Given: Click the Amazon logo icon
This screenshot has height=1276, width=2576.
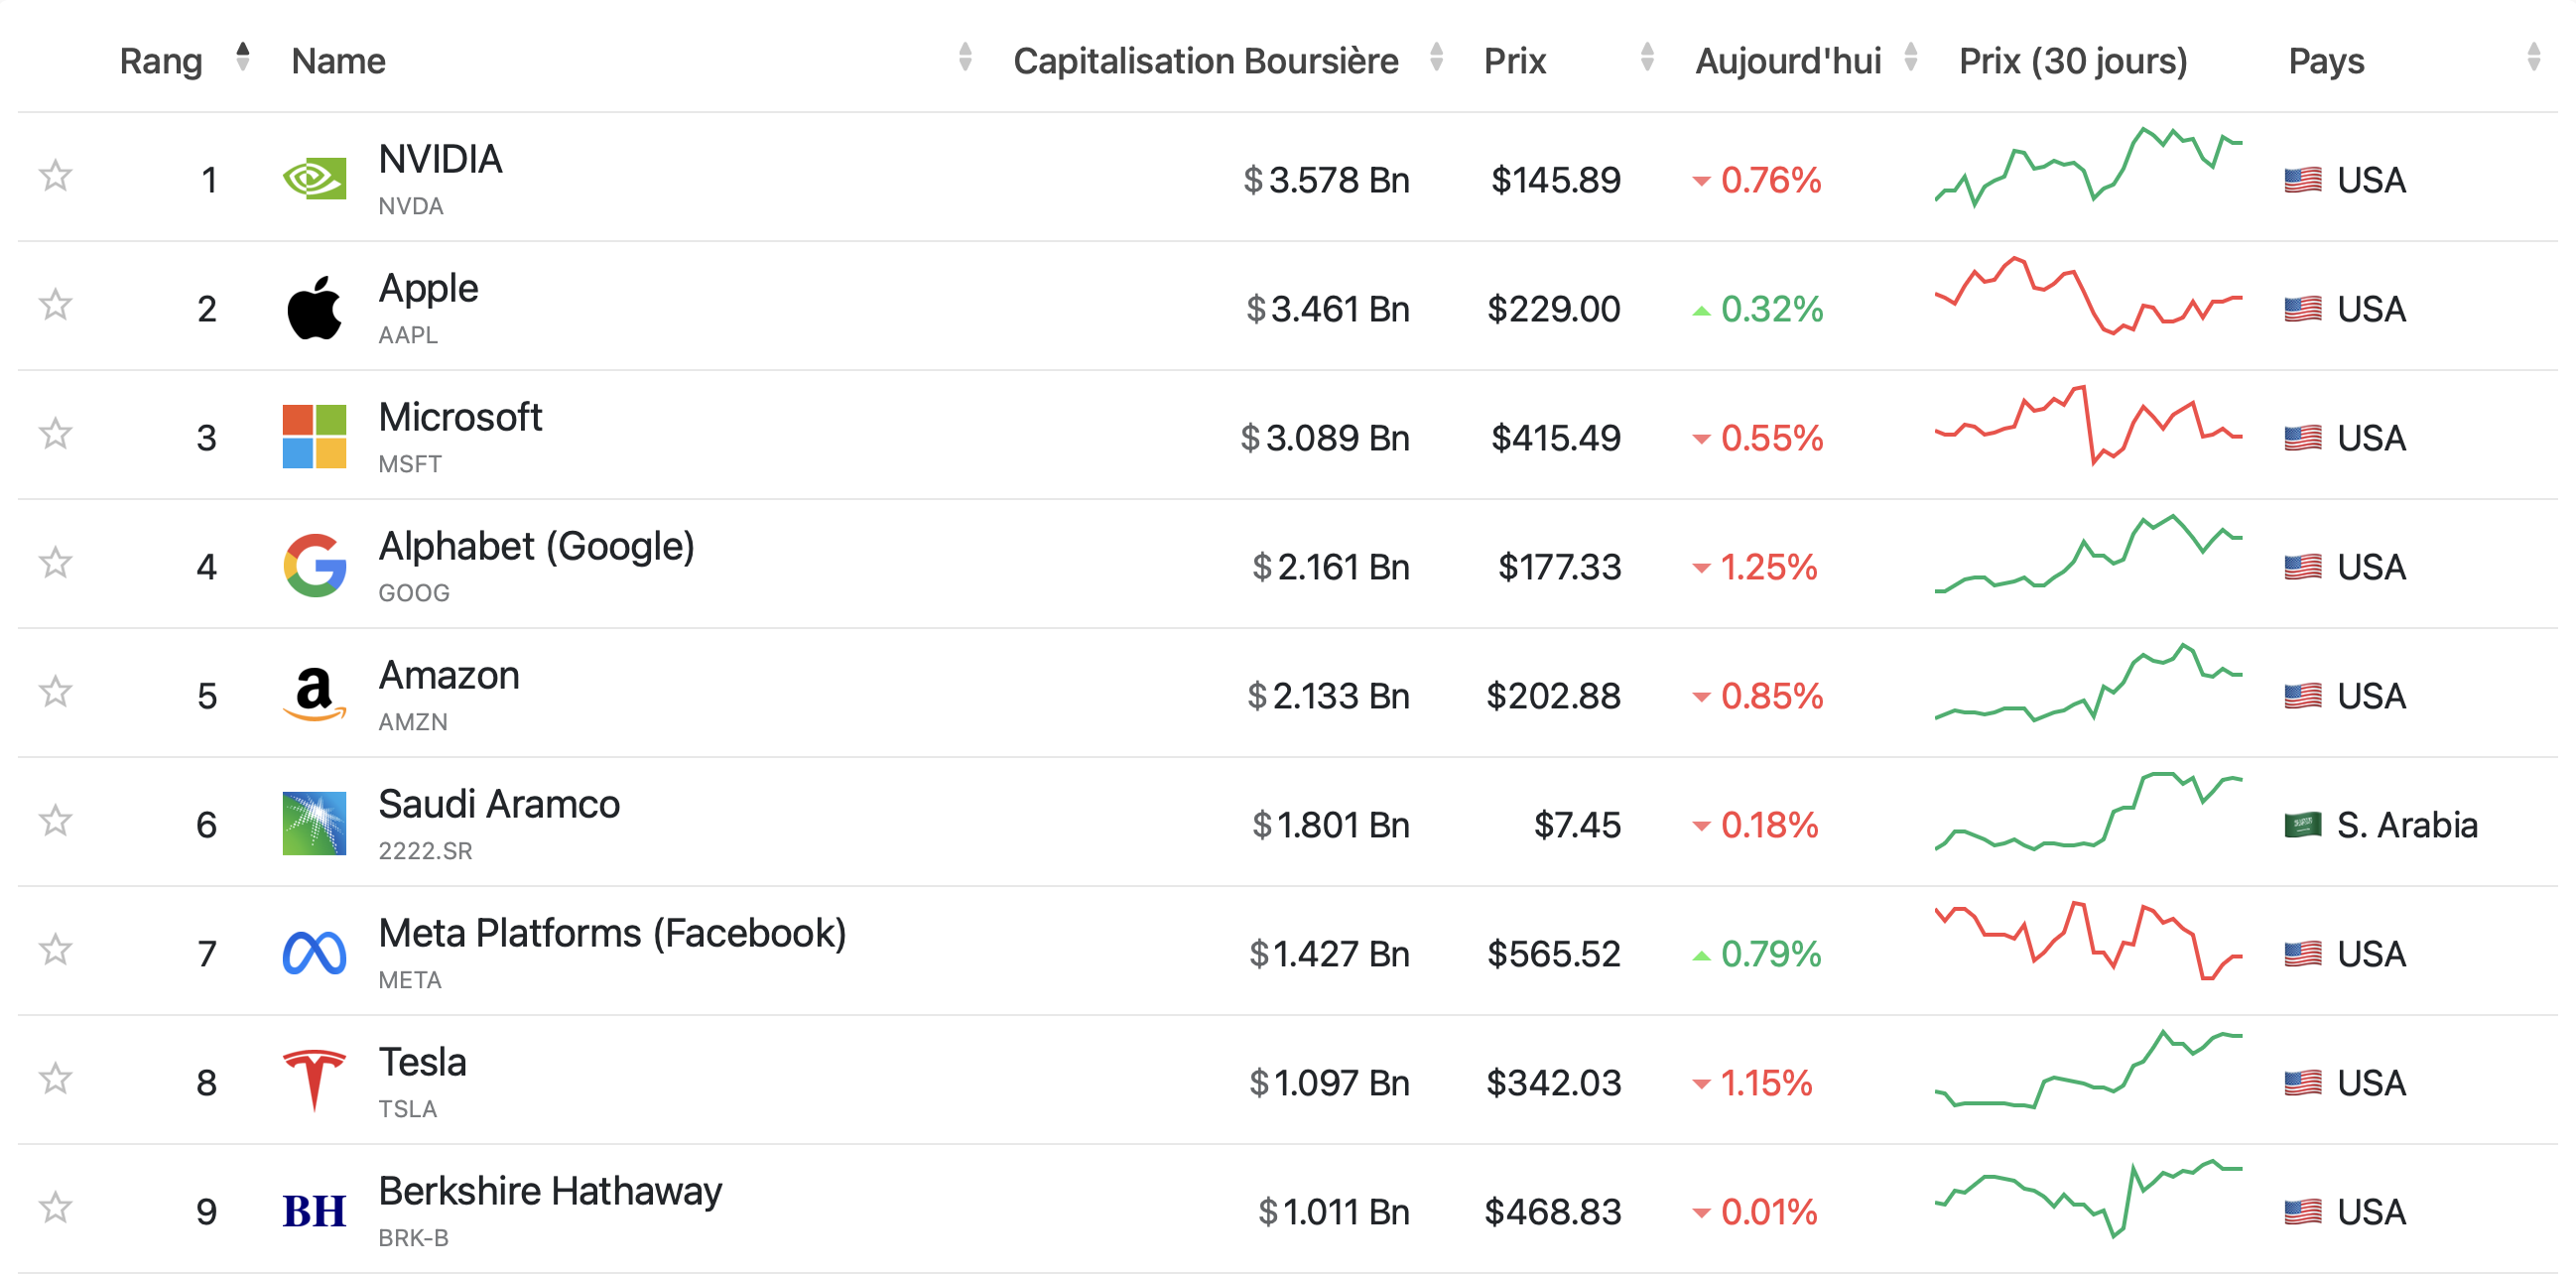Looking at the screenshot, I should (x=314, y=695).
